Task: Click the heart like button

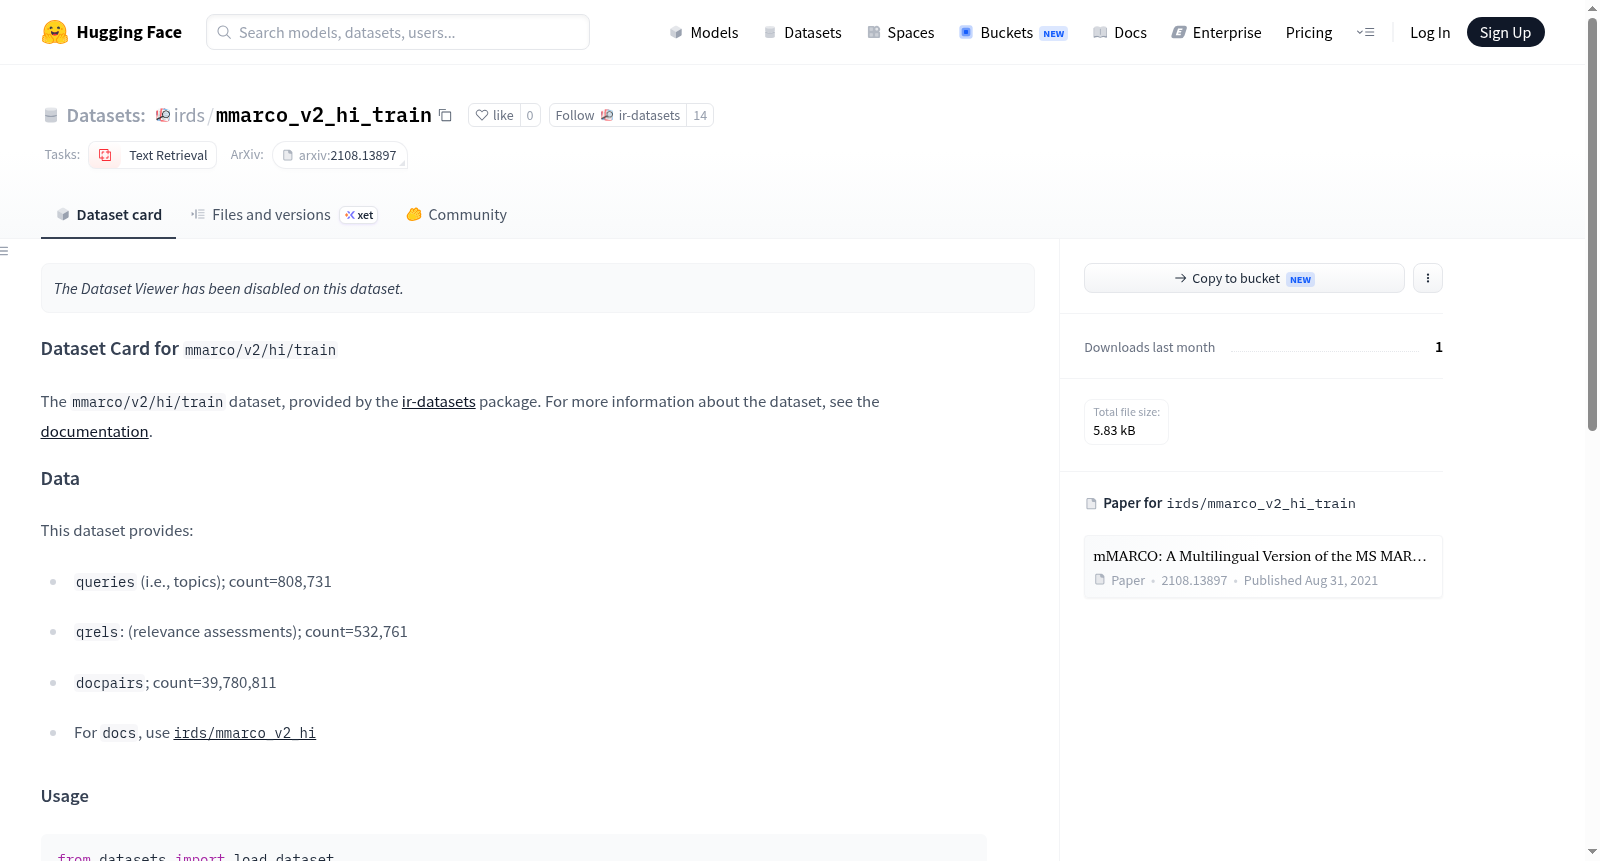Action: coord(494,115)
